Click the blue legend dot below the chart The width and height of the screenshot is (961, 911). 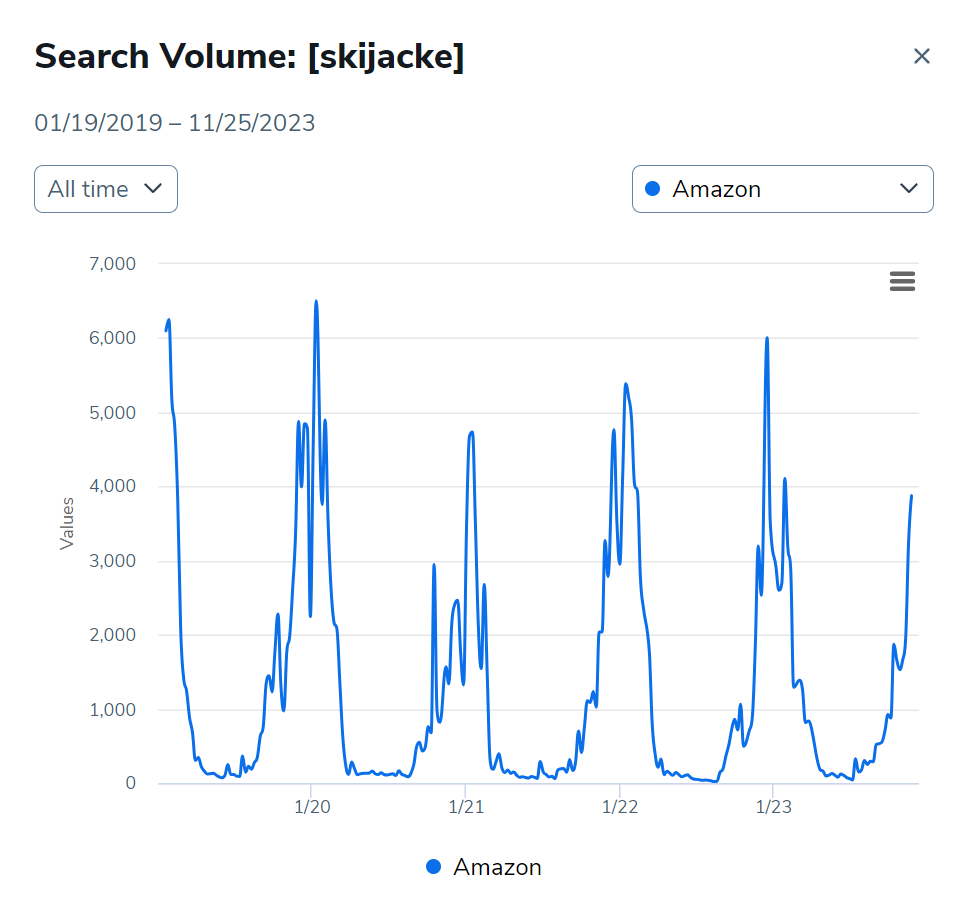(432, 866)
